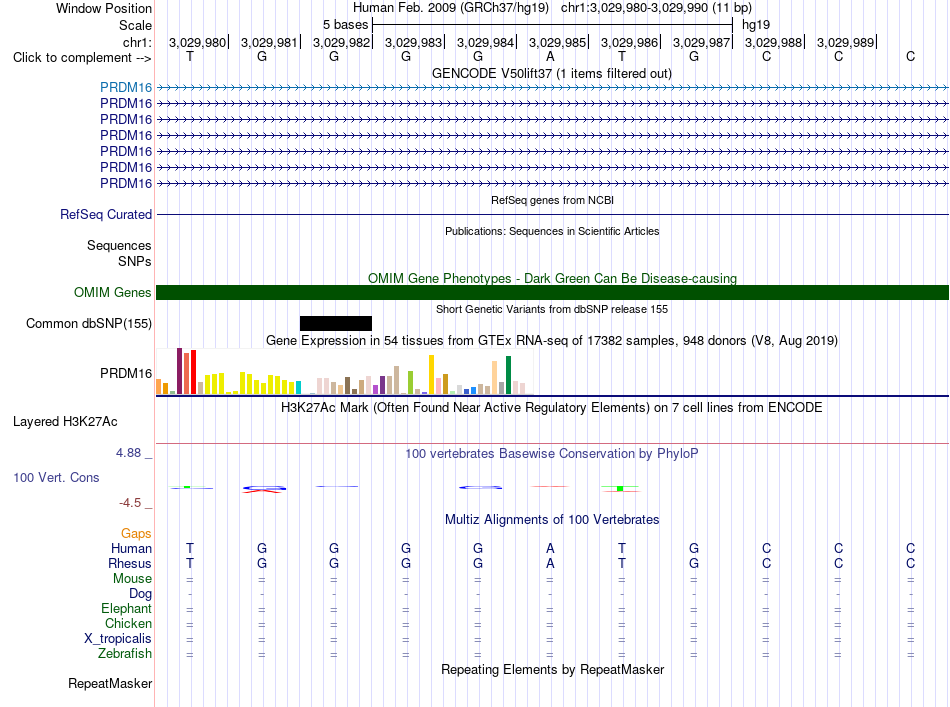
Task: Click the Multiz Alignments of 100 Vertebrates title
Action: (552, 519)
